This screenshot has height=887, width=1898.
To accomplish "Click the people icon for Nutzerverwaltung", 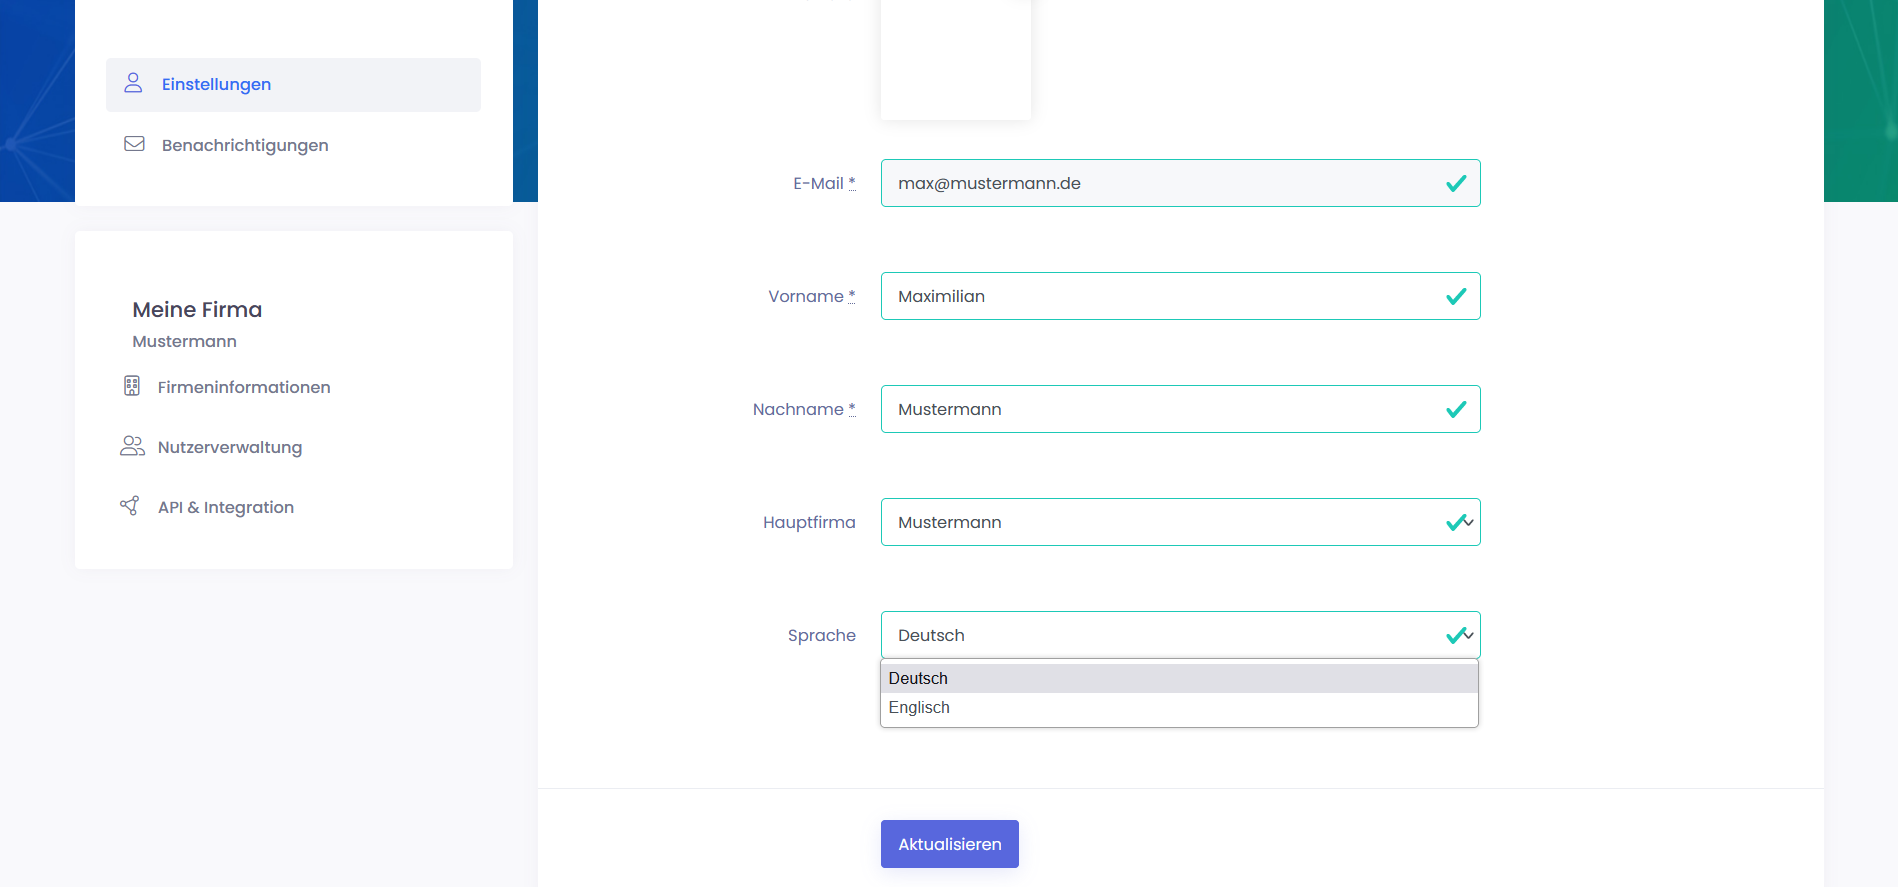I will point(132,446).
